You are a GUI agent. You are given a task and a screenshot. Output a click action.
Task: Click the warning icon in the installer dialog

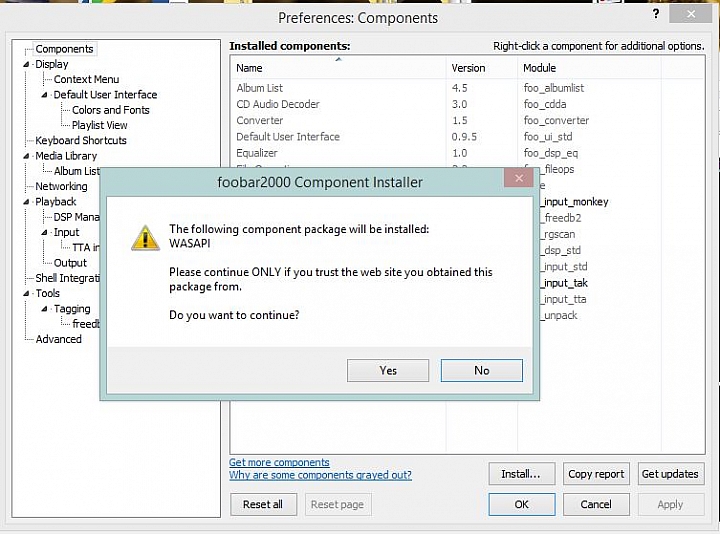coord(145,238)
